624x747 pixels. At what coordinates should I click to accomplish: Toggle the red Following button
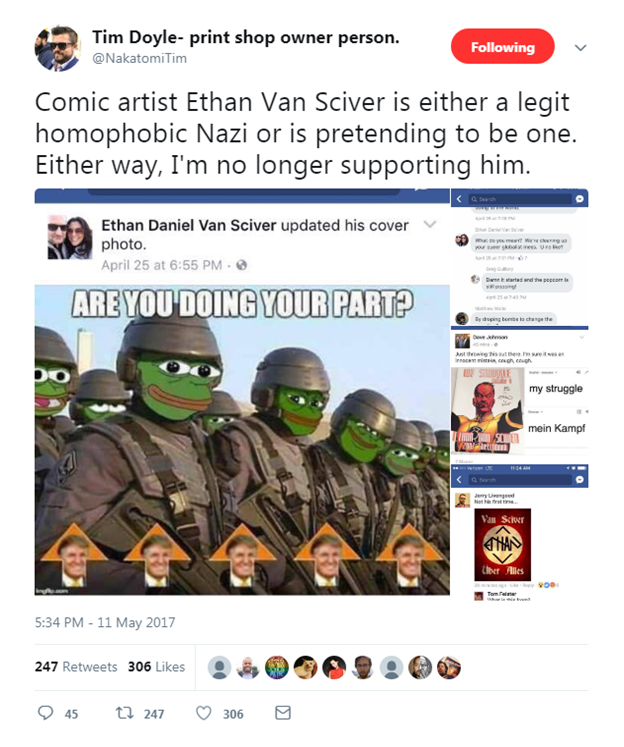[x=503, y=47]
